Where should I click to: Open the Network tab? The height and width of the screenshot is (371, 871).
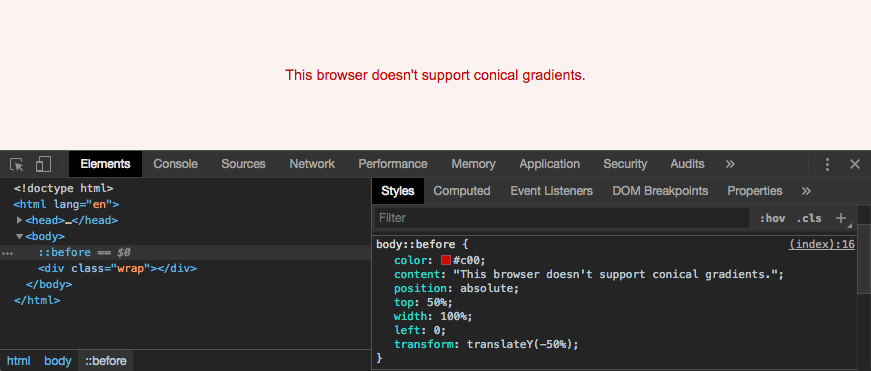tap(312, 164)
